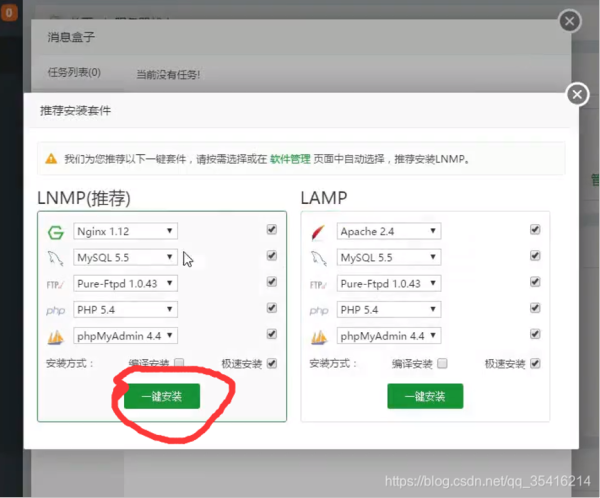Image resolution: width=600 pixels, height=498 pixels.
Task: Click the Apache feather icon in LAMP
Action: pos(318,232)
